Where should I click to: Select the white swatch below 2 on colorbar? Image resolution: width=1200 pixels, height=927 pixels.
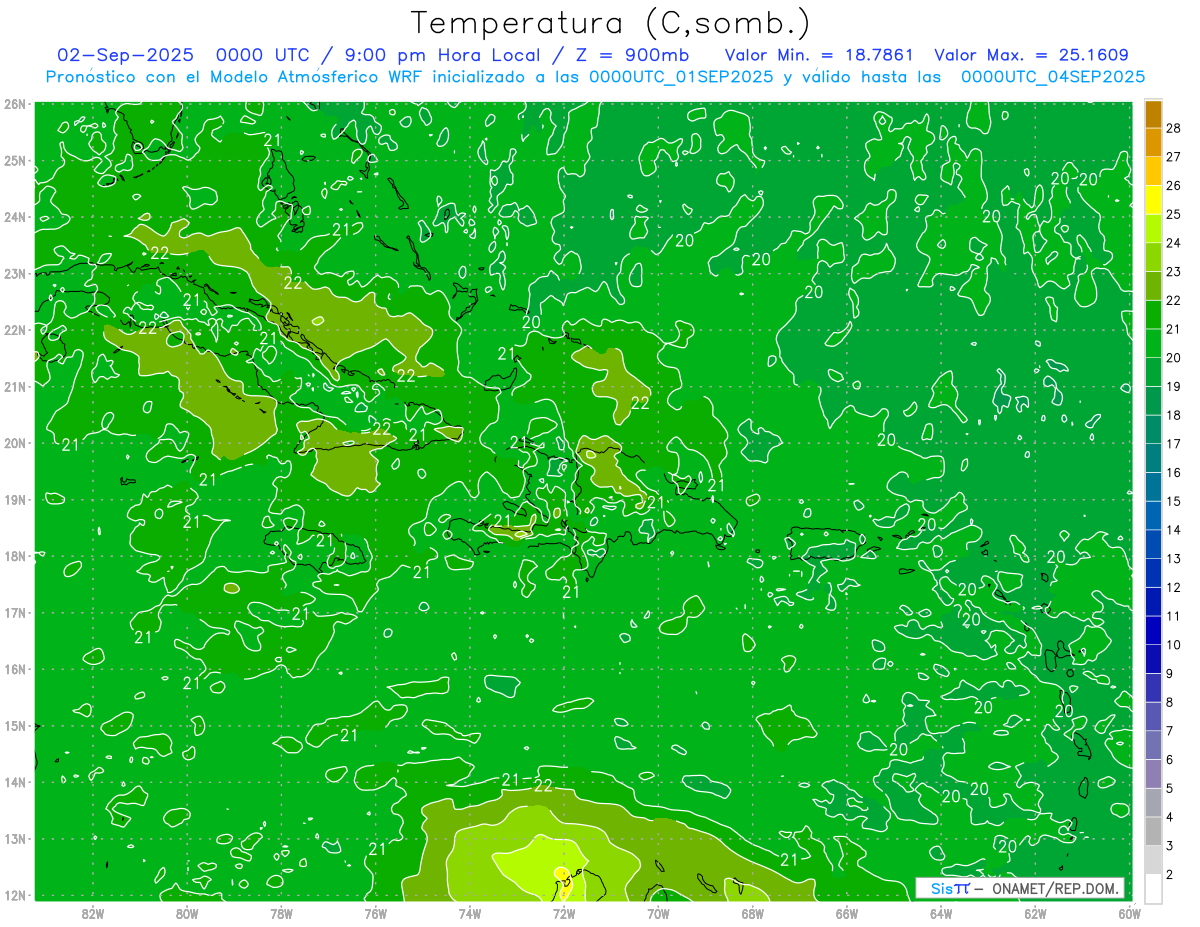[1153, 888]
